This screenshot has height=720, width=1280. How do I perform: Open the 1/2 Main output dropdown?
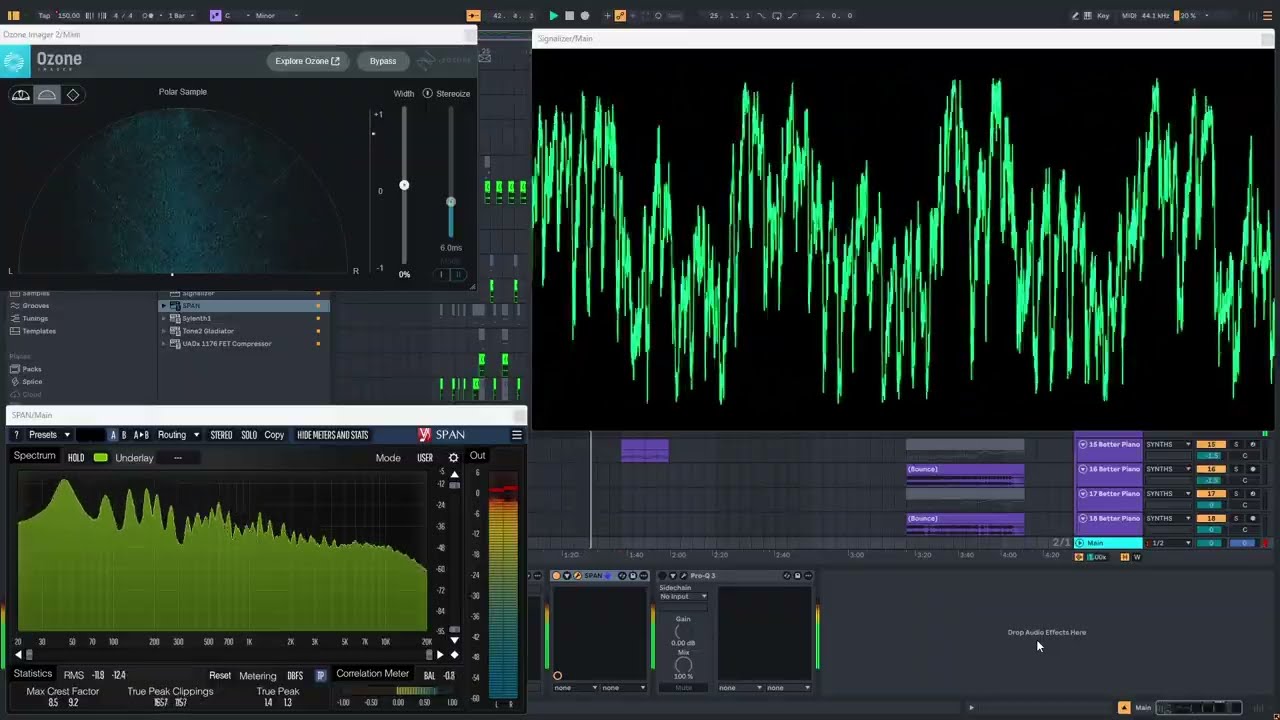(x=1170, y=543)
